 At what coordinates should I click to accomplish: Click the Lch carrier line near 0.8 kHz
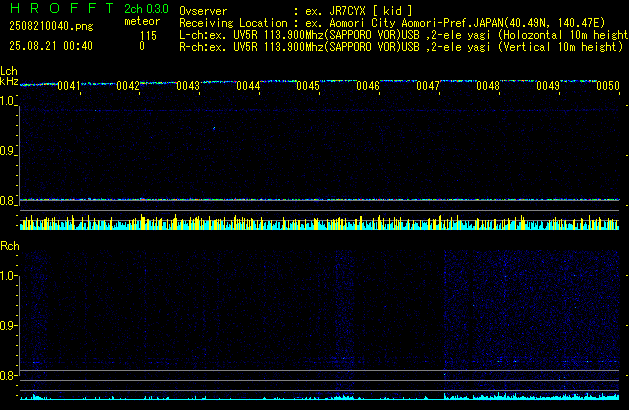(319, 199)
